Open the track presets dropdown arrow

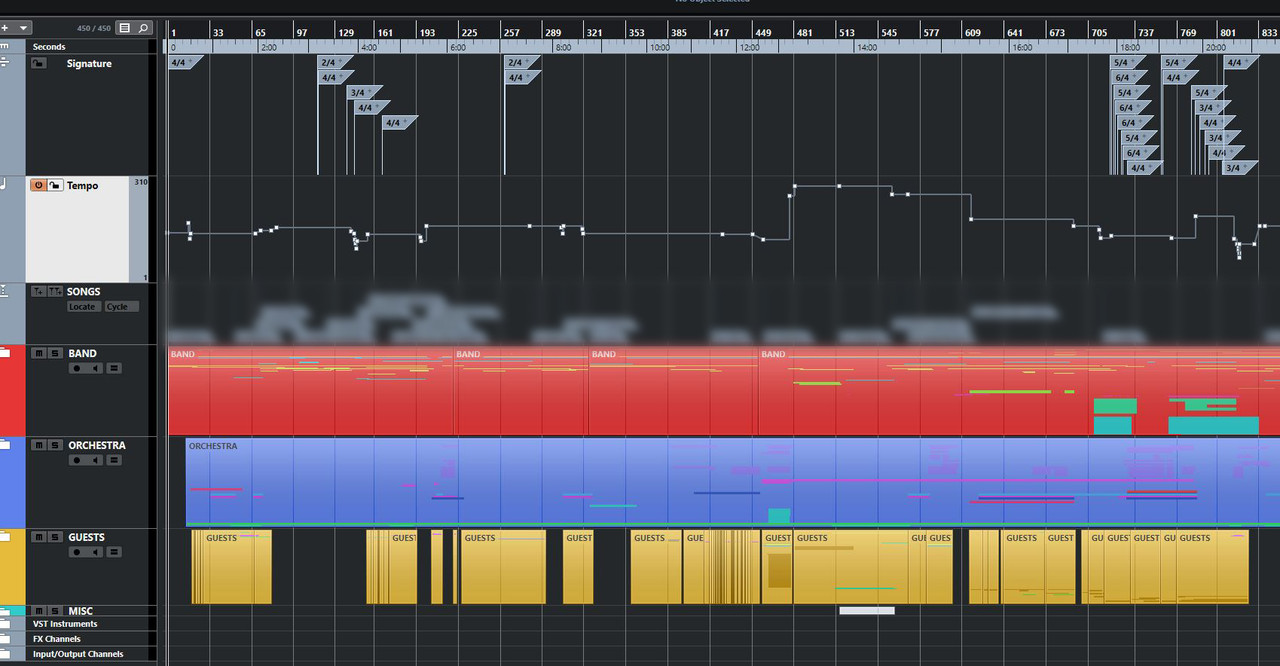24,28
